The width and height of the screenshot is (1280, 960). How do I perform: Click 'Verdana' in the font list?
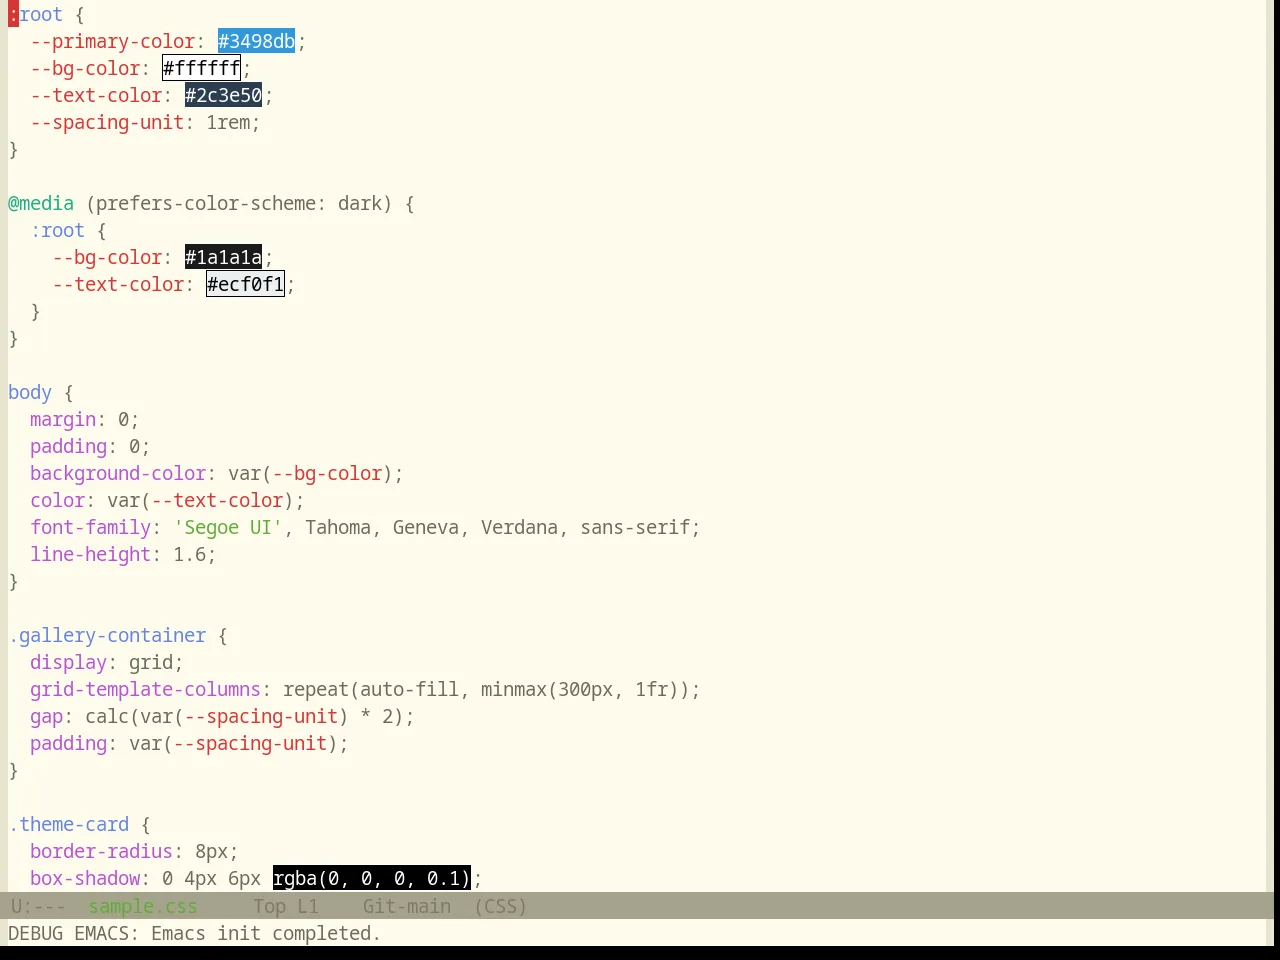(519, 527)
